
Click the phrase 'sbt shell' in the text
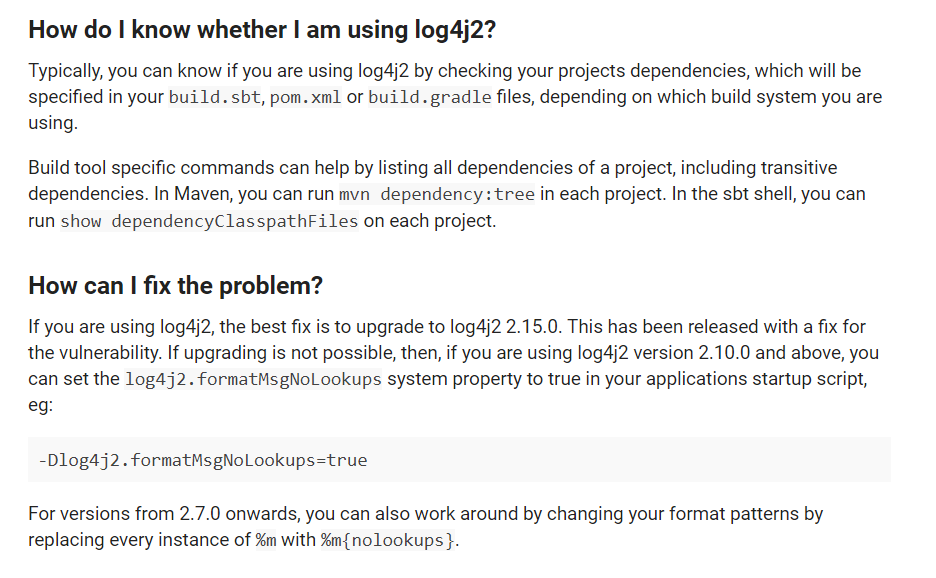(x=759, y=194)
